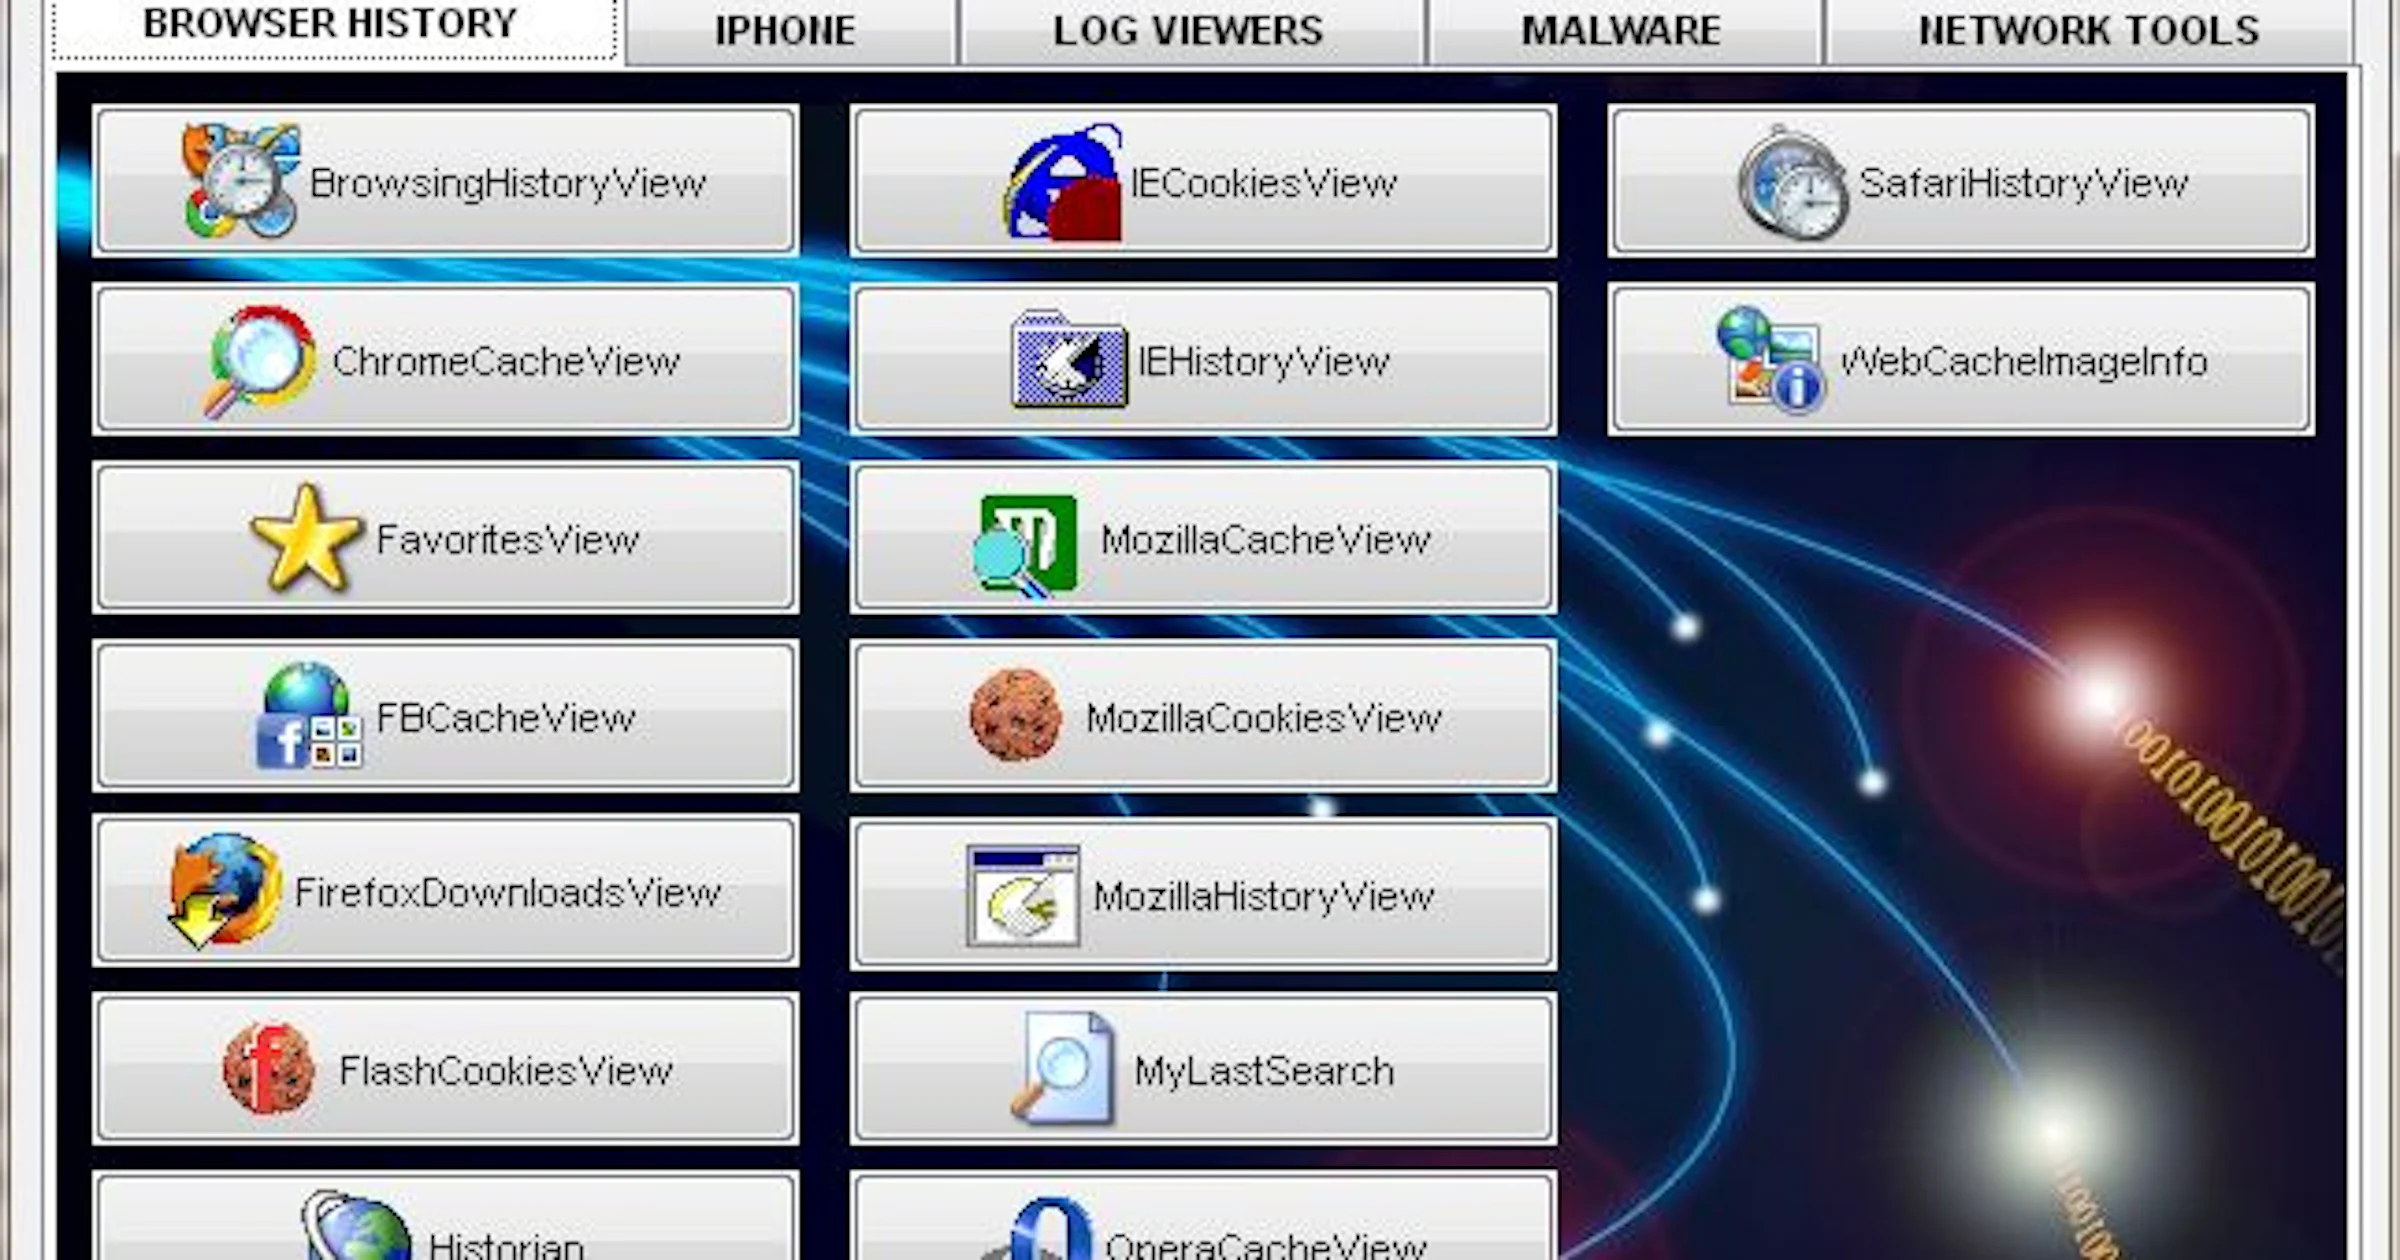This screenshot has height=1260, width=2400.
Task: Click the WebCacheImageInfo picture info icon
Action: coord(1771,359)
